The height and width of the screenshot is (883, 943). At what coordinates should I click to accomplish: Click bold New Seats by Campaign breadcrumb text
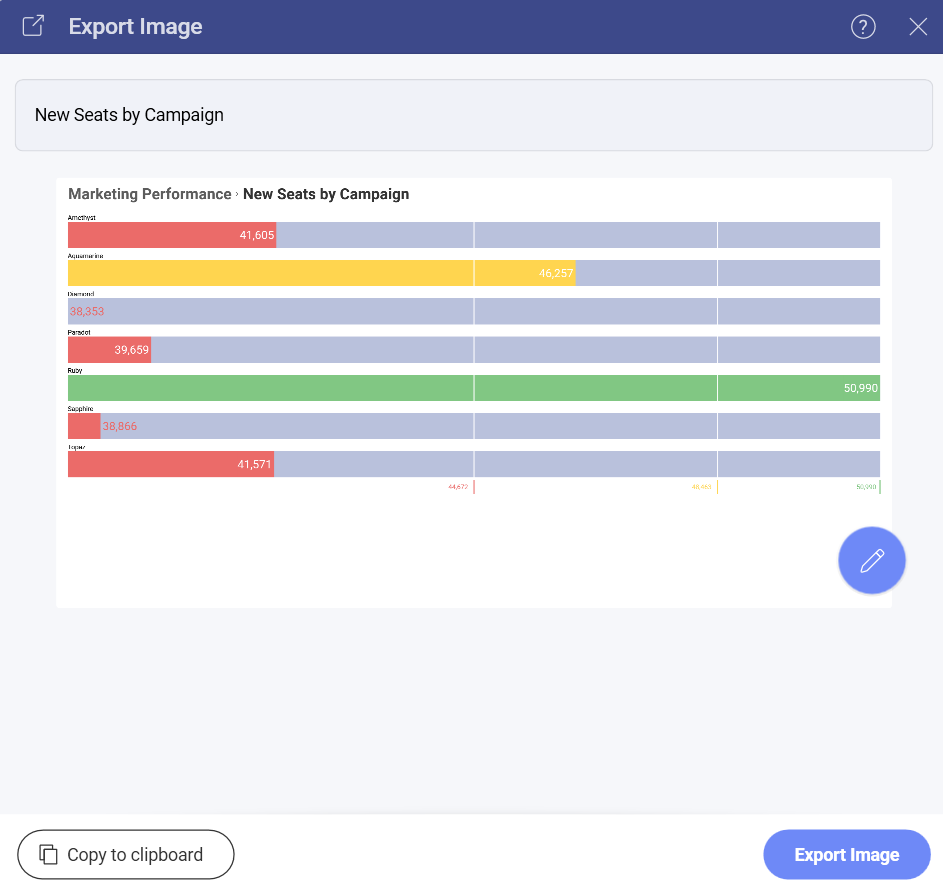pyautogui.click(x=326, y=194)
